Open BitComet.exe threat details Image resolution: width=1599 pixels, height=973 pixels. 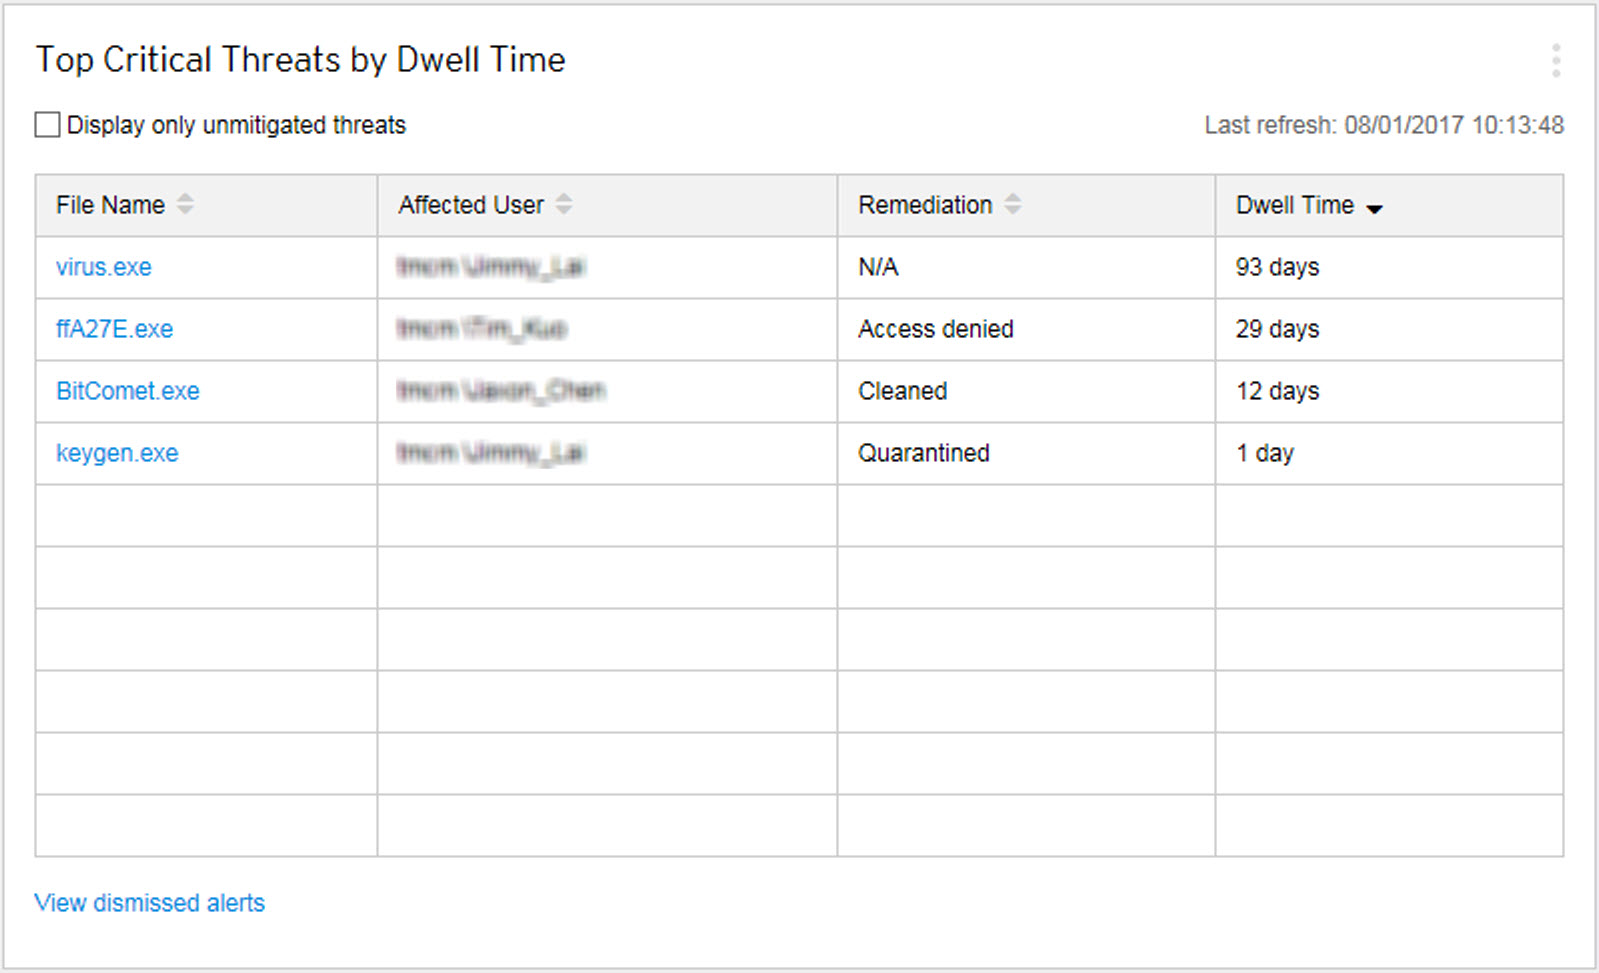point(128,391)
